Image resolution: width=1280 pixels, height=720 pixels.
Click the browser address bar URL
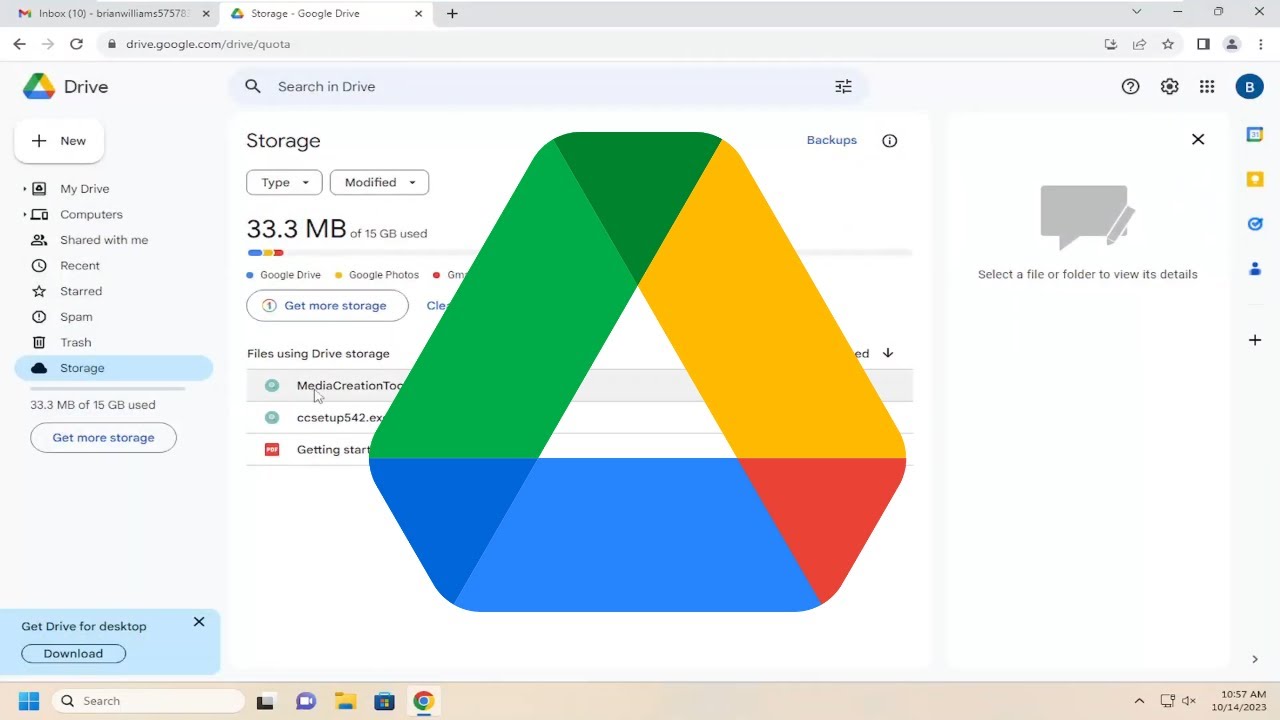[x=207, y=44]
